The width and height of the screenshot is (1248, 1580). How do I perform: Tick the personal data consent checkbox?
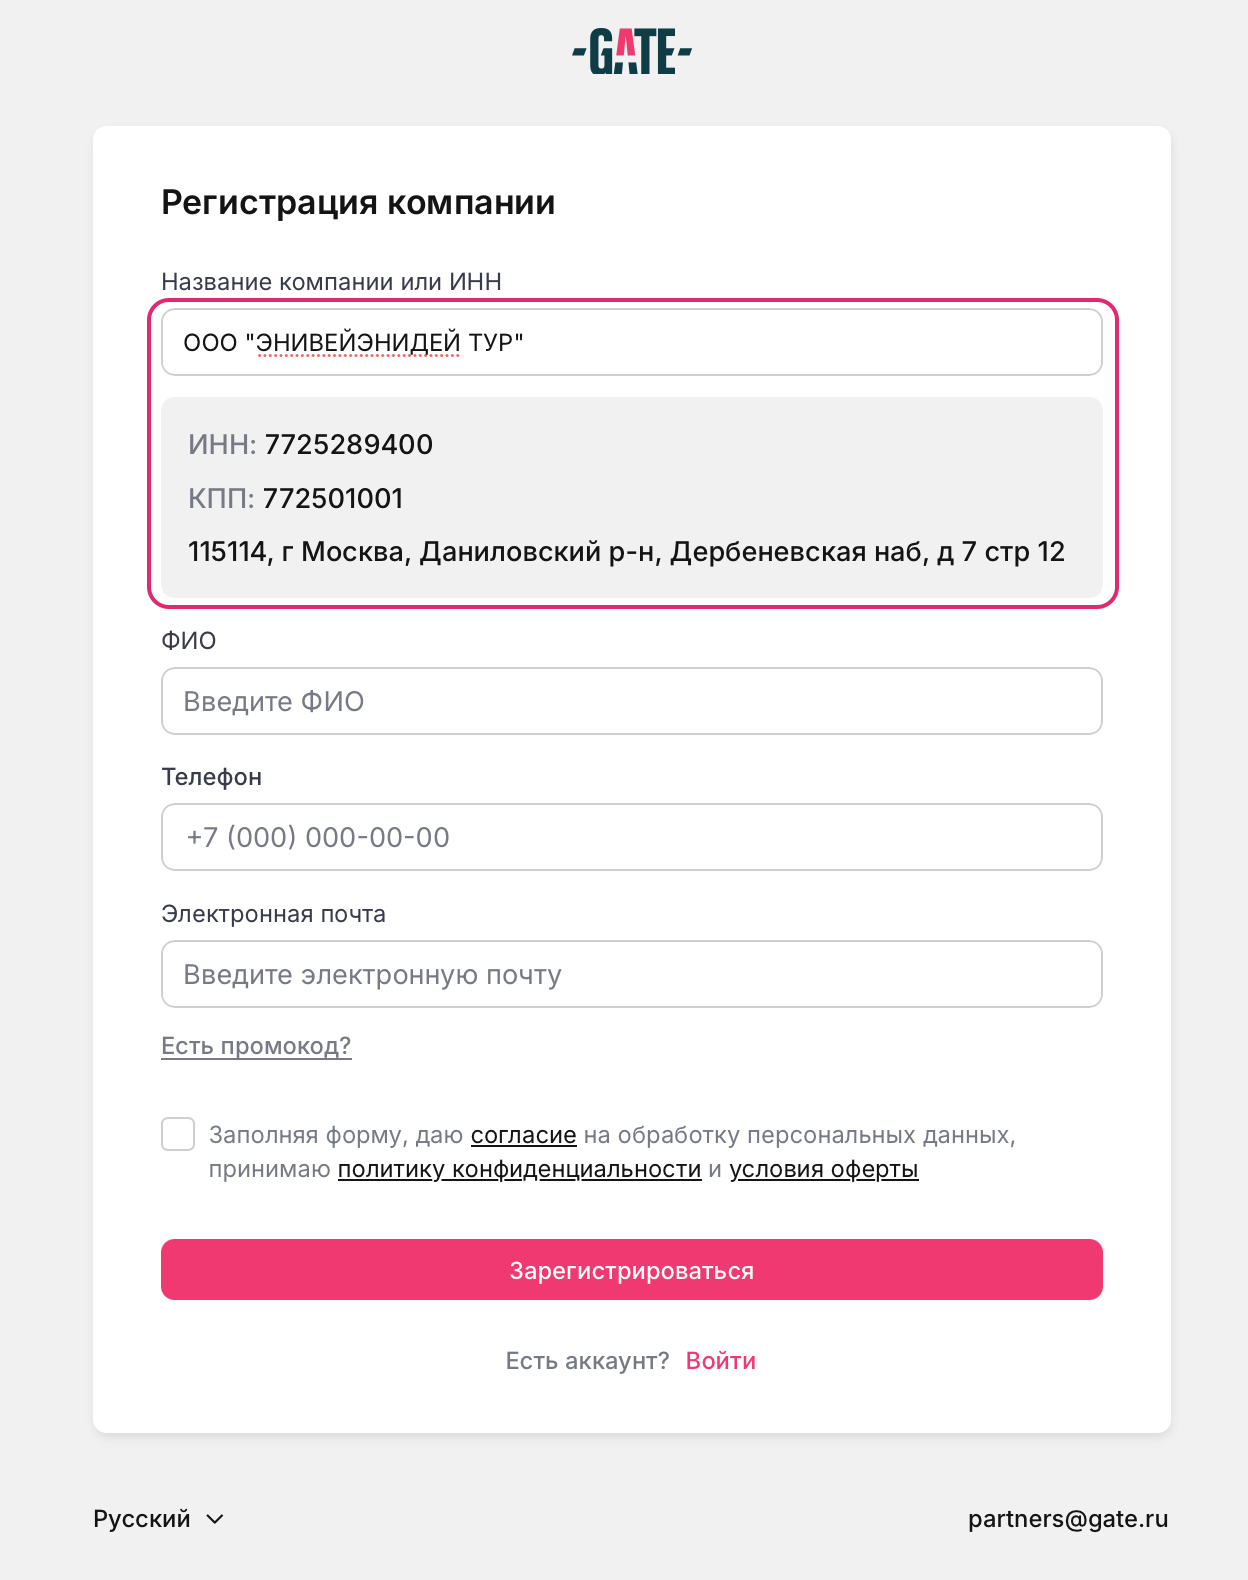tap(178, 1135)
